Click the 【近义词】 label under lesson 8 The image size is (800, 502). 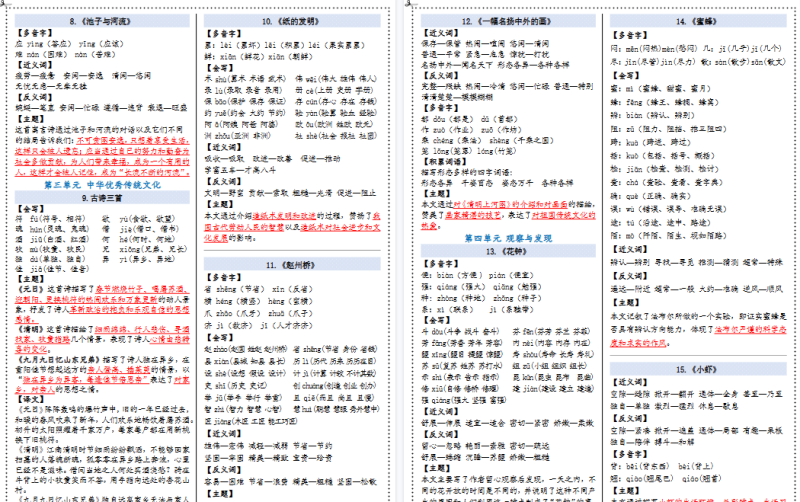coord(34,65)
